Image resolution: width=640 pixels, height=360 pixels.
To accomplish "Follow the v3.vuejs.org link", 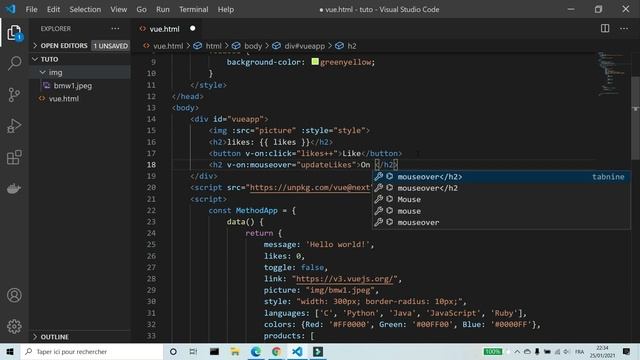I will 344,279.
